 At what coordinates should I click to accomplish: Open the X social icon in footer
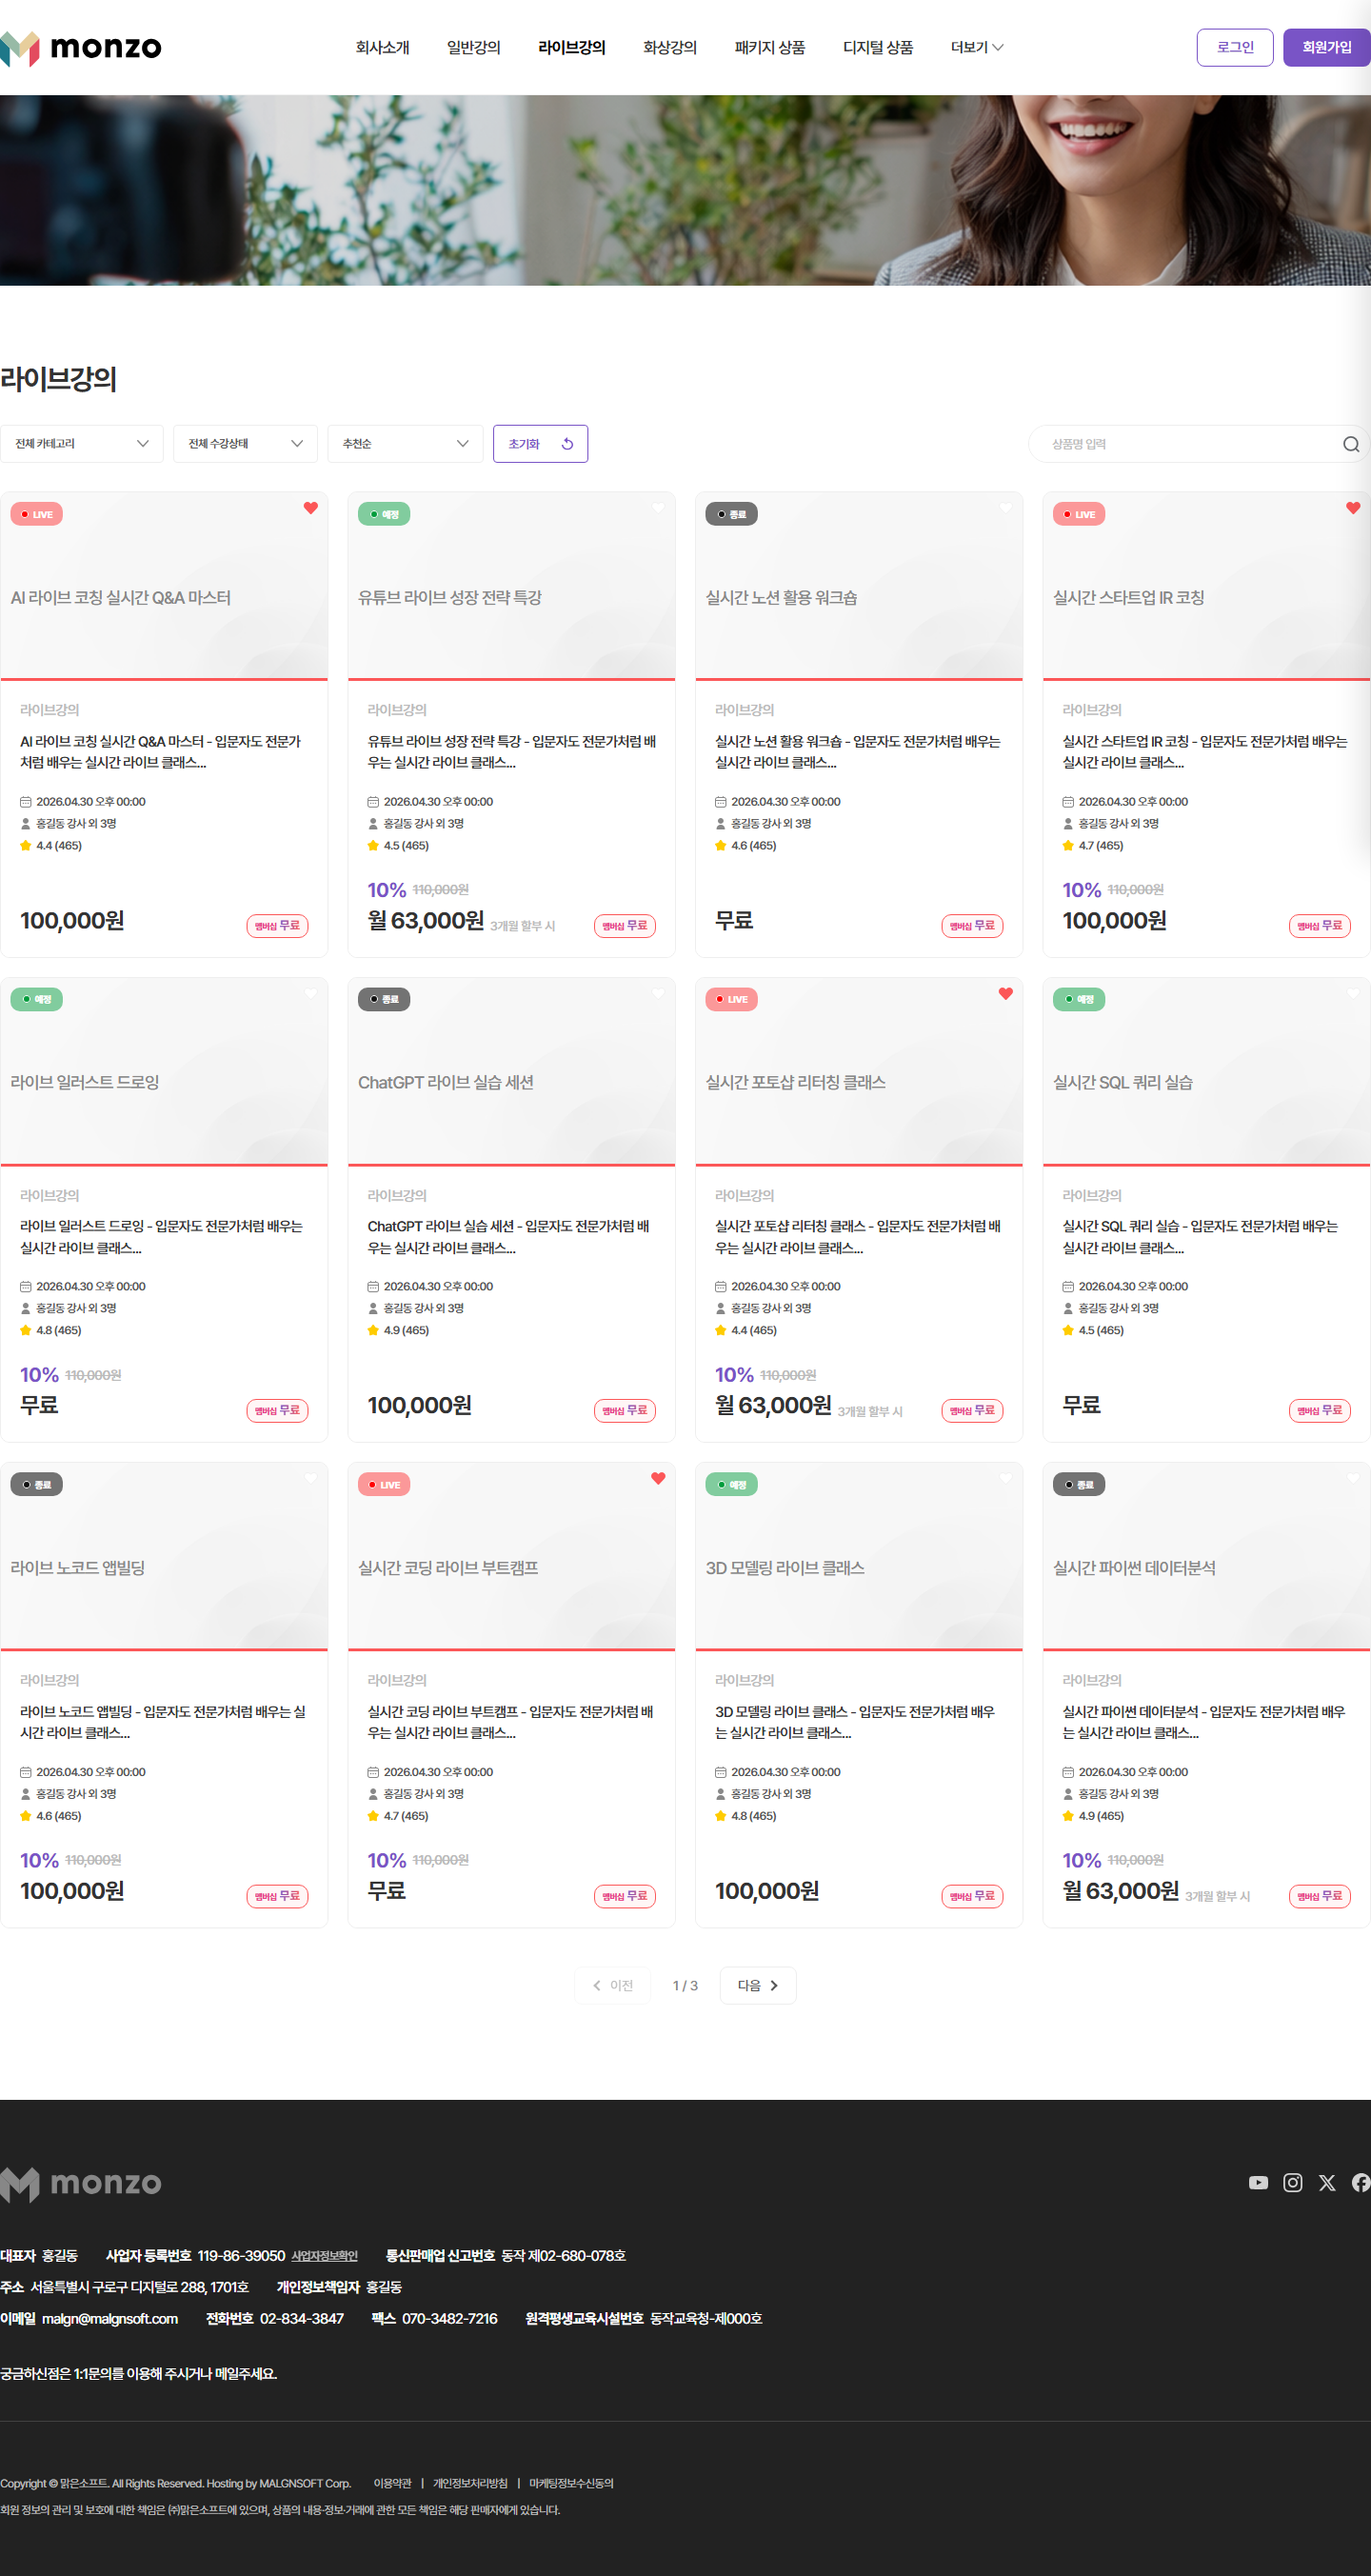click(x=1326, y=2182)
